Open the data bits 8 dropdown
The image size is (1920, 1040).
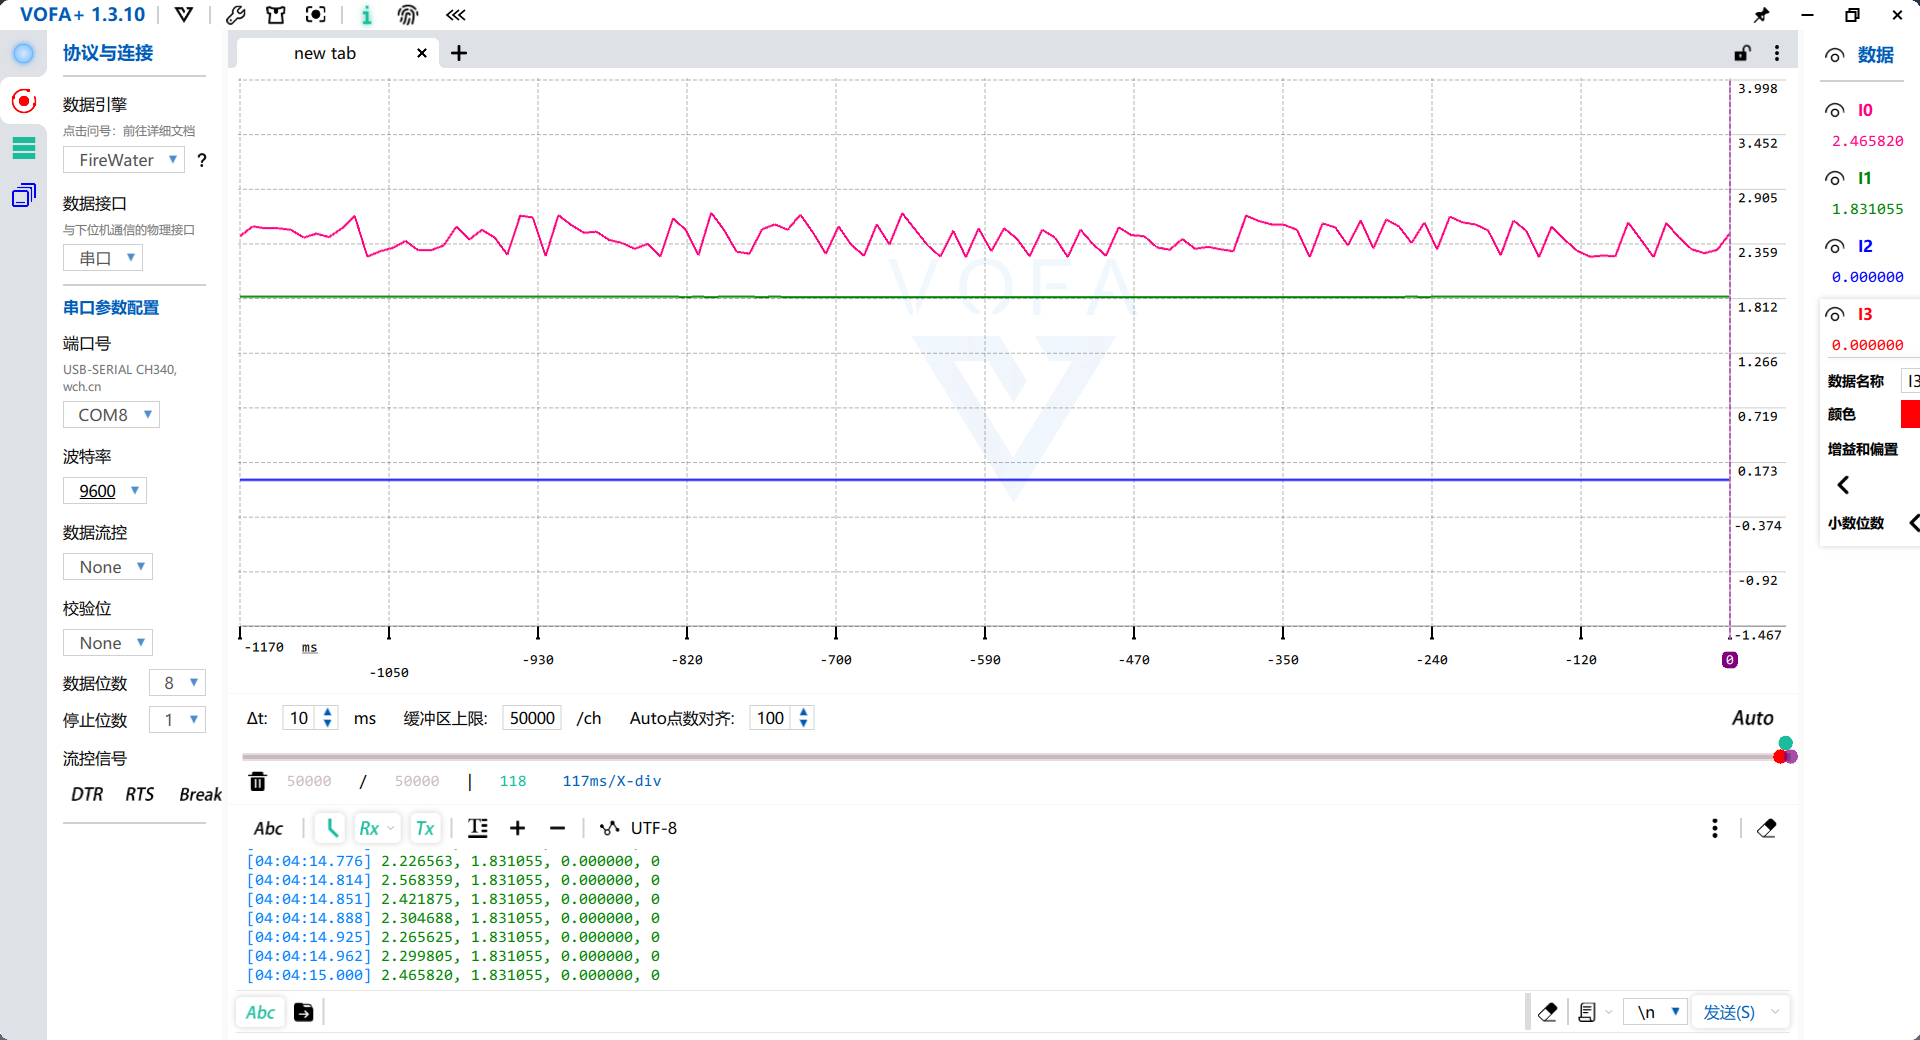(x=177, y=683)
